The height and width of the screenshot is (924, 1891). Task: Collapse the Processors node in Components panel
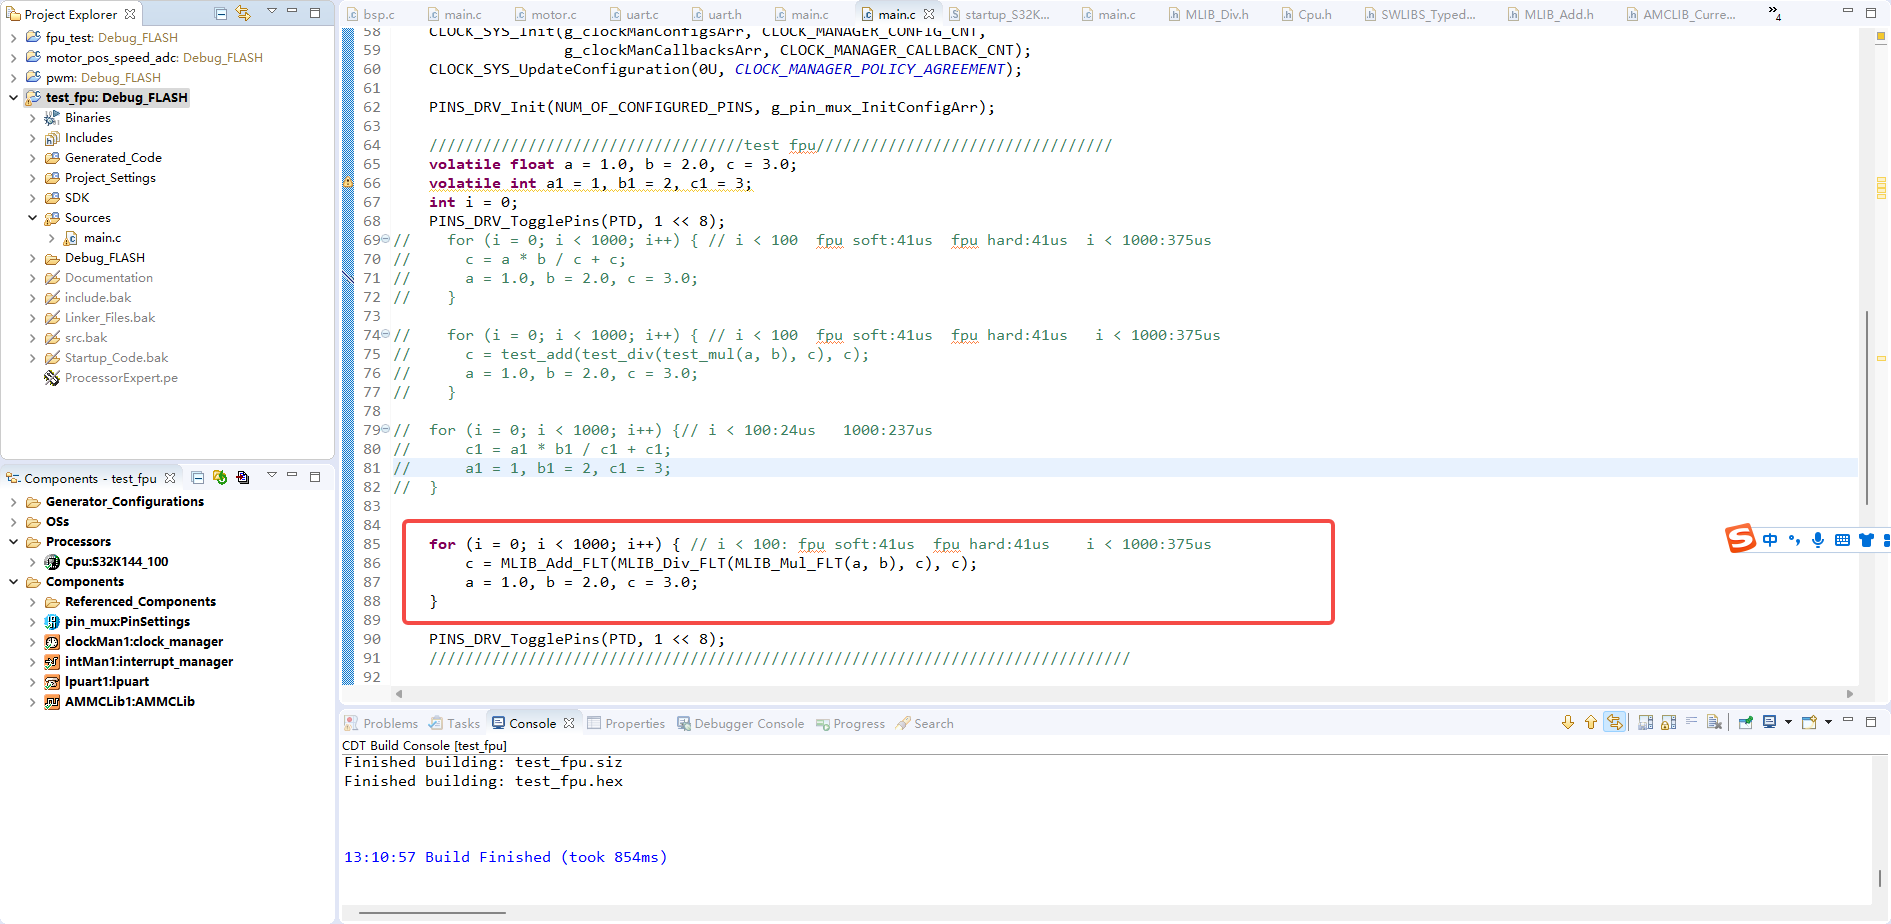click(11, 541)
